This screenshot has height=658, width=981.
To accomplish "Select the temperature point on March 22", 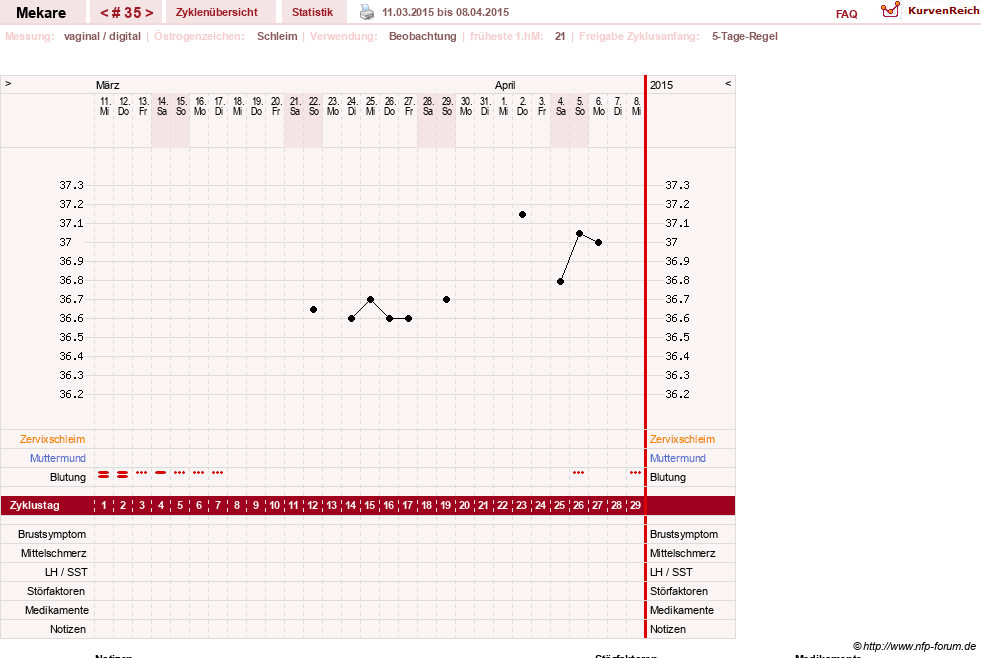I will 313,310.
